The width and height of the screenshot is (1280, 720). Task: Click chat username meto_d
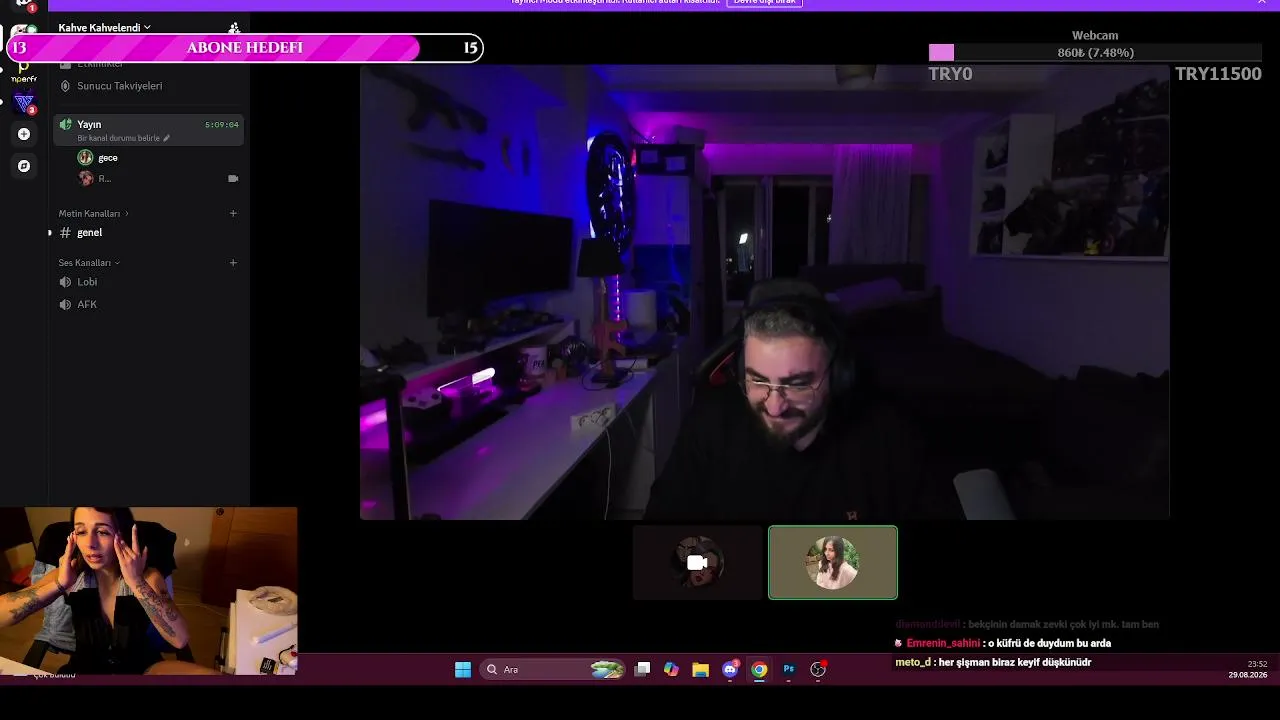point(913,663)
